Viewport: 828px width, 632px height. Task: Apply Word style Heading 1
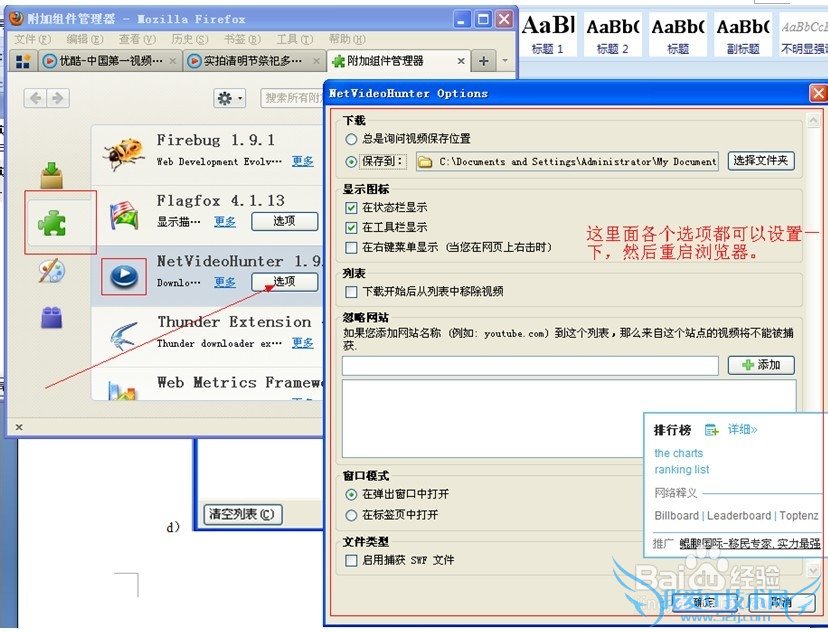pyautogui.click(x=547, y=34)
